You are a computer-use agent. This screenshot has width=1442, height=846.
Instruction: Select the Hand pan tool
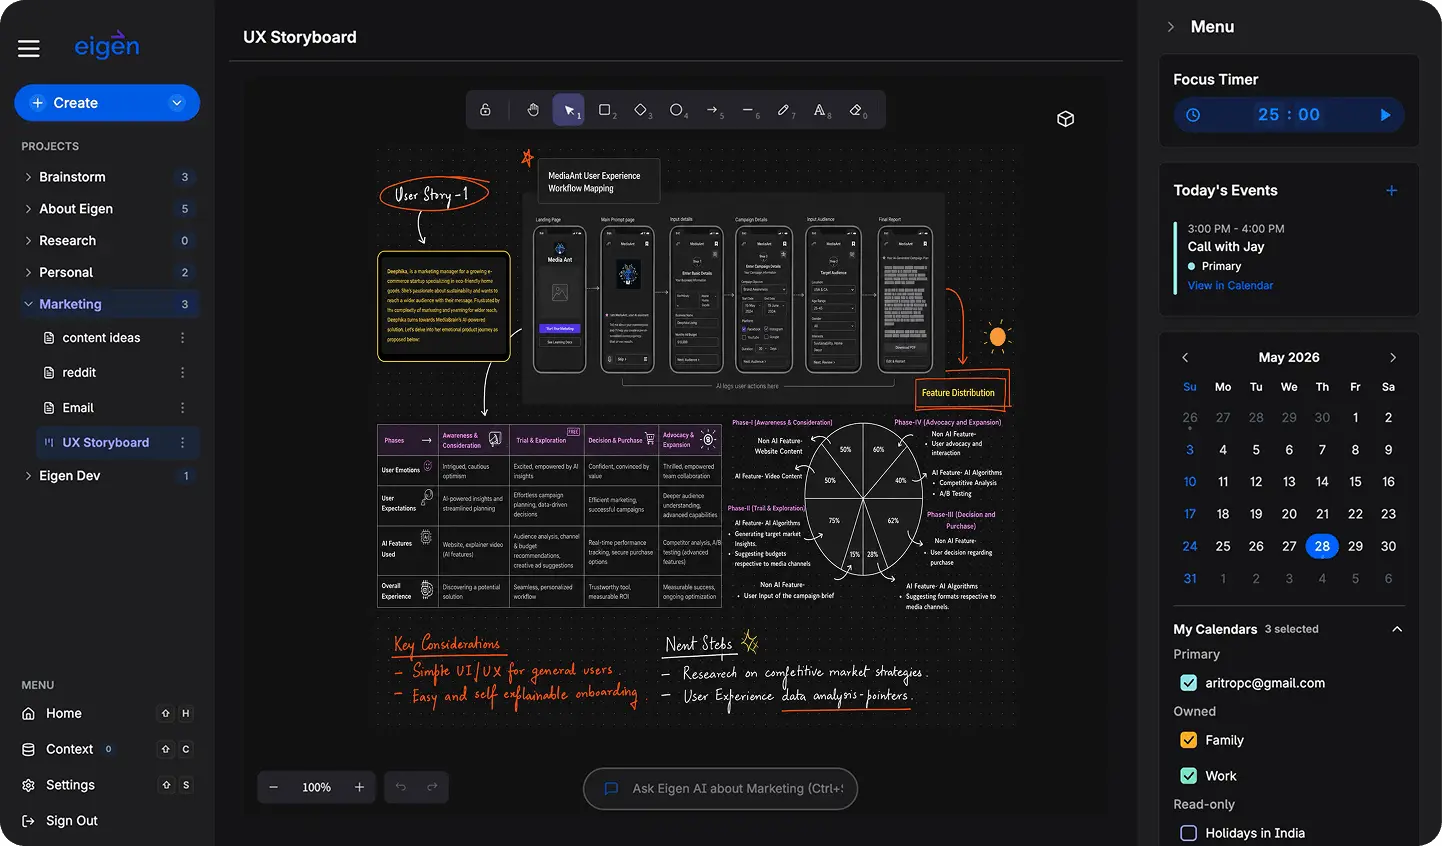(x=533, y=110)
